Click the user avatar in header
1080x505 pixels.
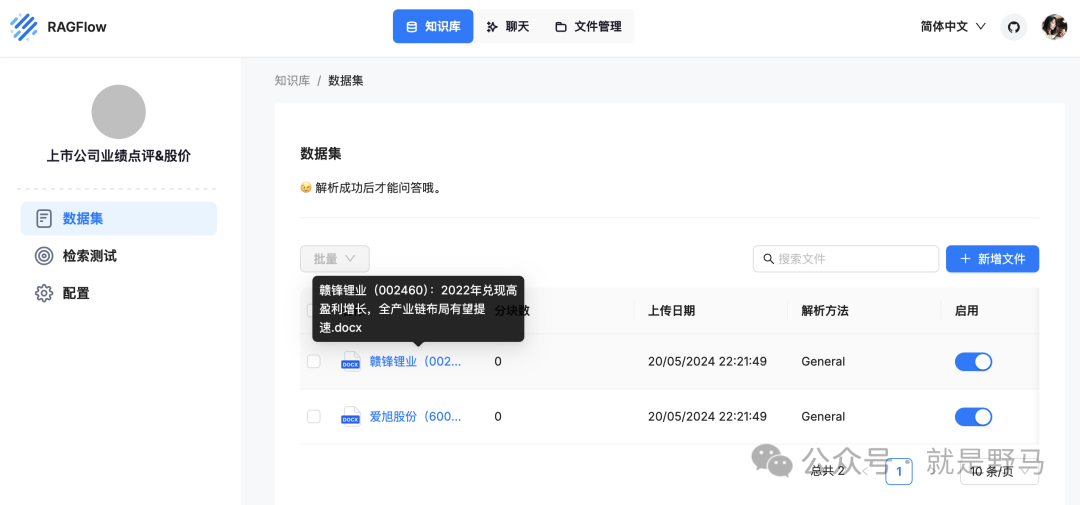pyautogui.click(x=1054, y=27)
